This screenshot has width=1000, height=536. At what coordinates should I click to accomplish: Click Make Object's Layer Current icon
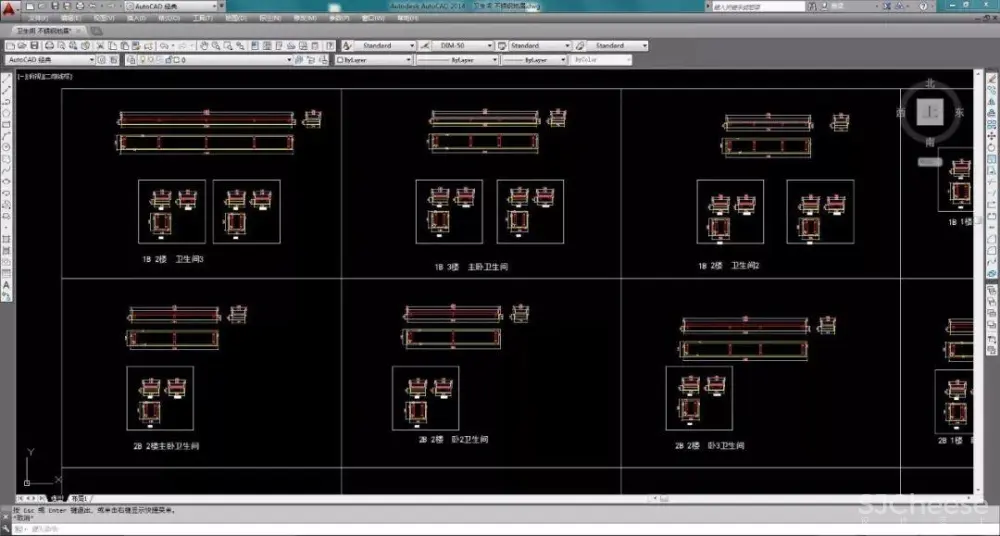tap(298, 59)
